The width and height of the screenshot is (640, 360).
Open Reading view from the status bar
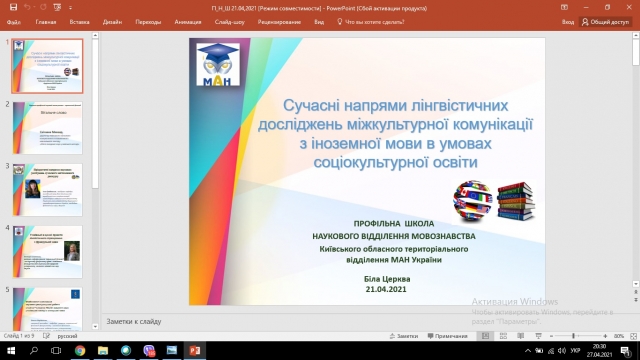coord(521,336)
